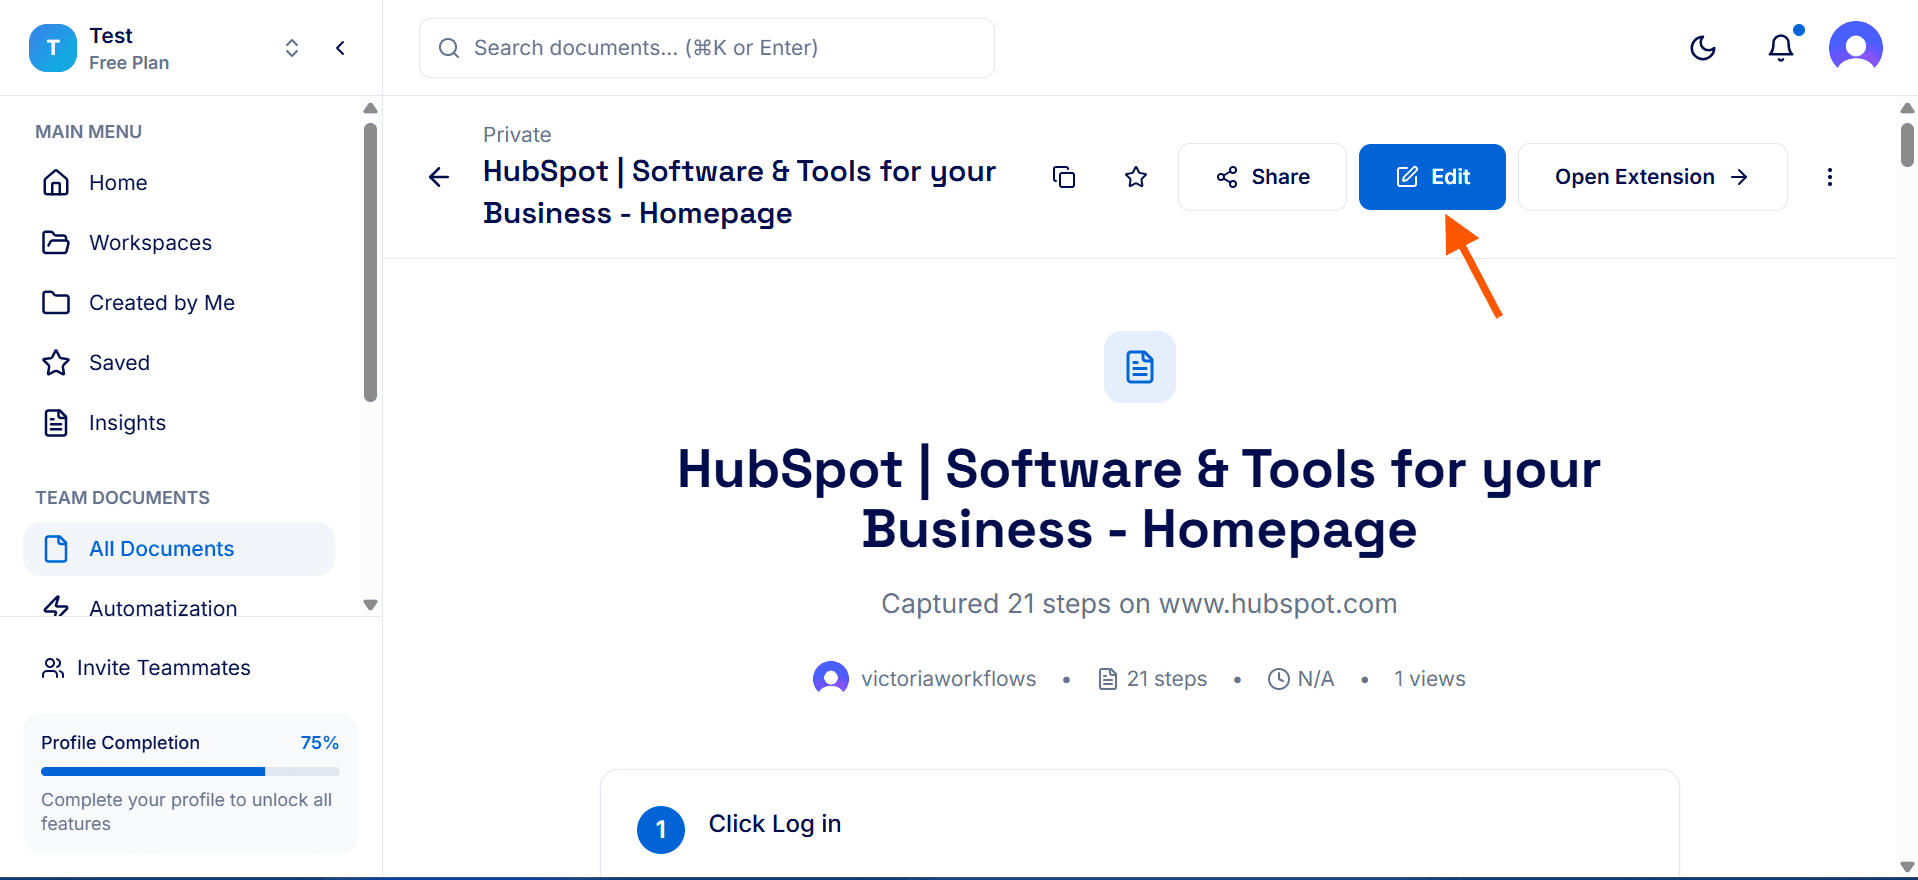Viewport: 1918px width, 880px height.
Task: Click sidebar scroll up arrow
Action: point(370,108)
